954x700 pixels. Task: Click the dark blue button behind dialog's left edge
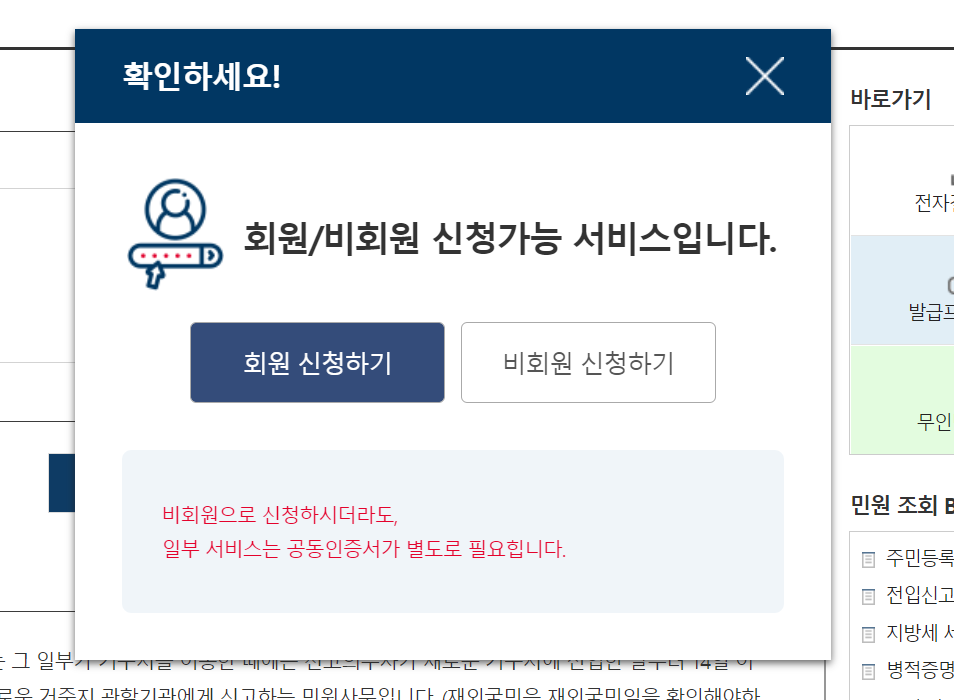point(62,483)
